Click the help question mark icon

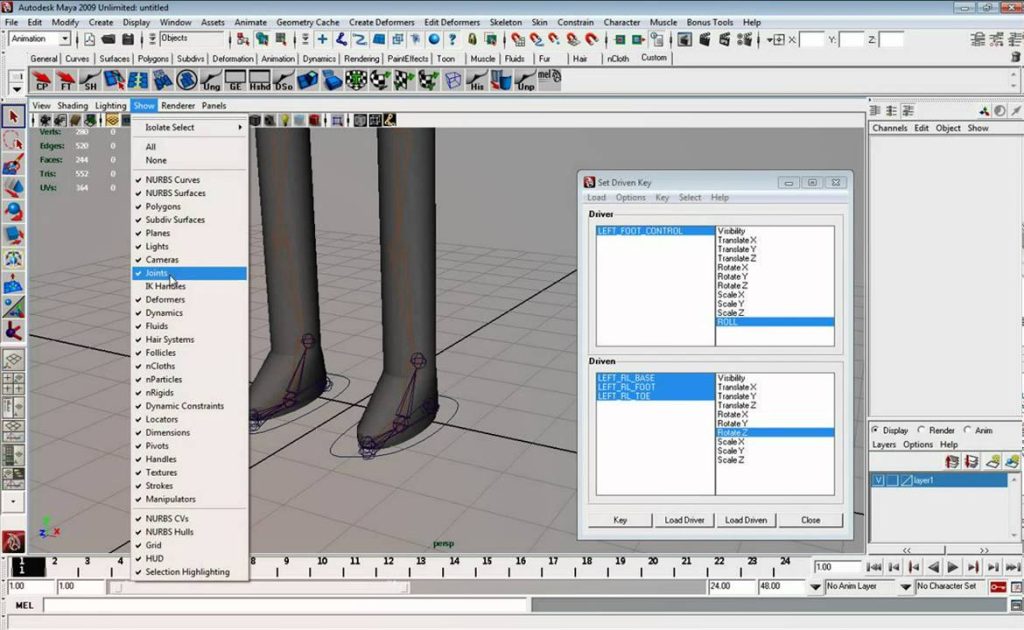(x=452, y=39)
